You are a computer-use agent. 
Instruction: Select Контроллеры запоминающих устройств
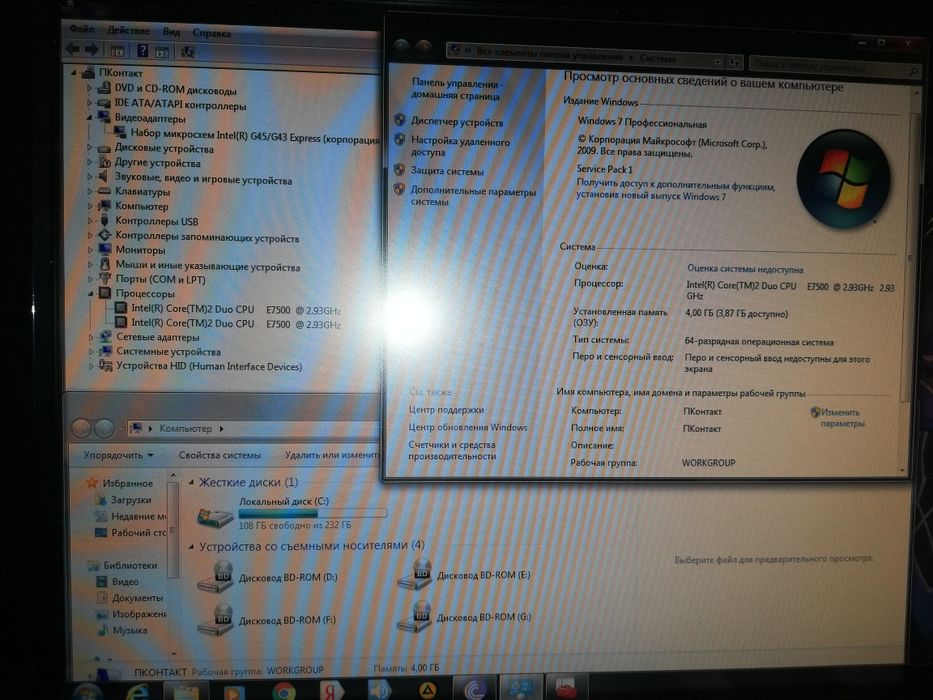click(207, 236)
